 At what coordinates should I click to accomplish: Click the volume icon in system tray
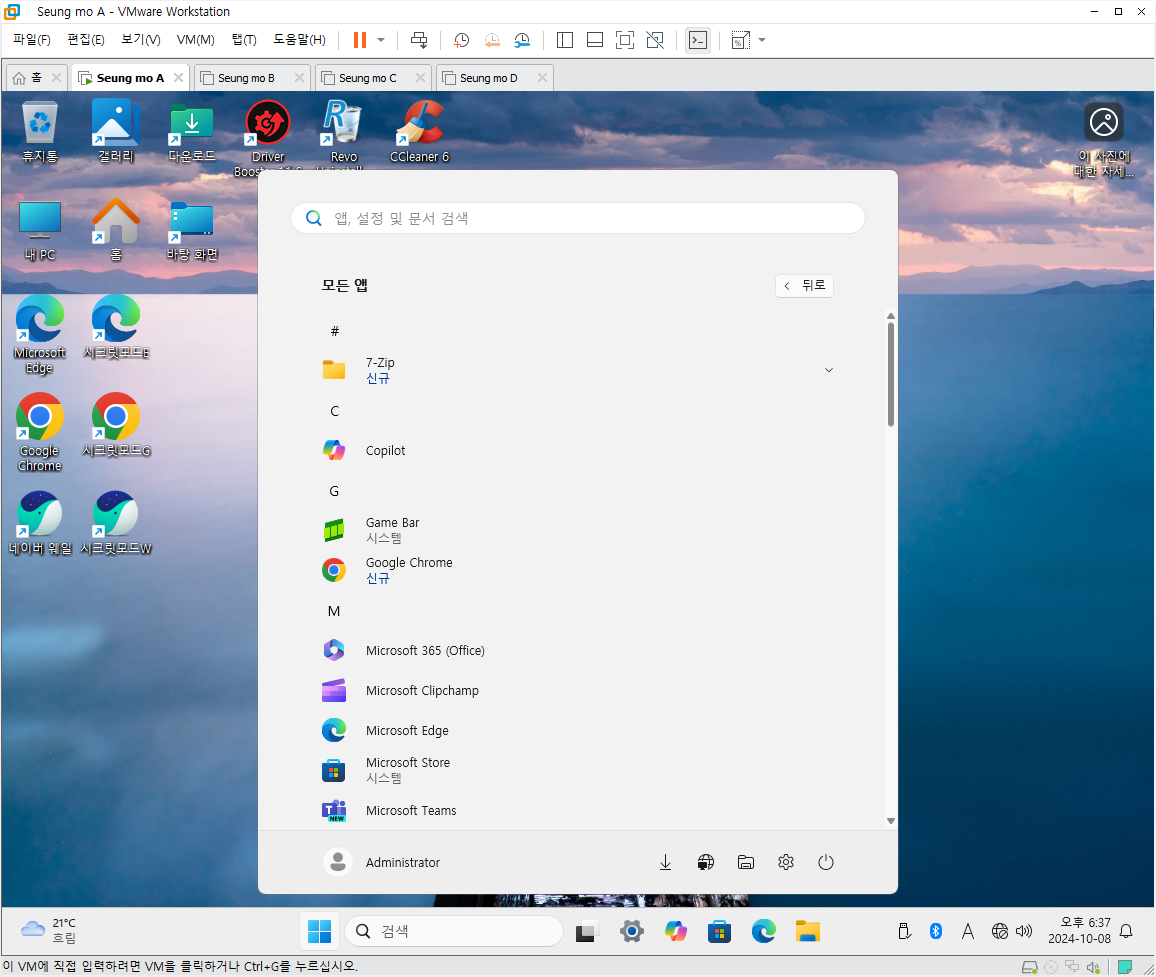1024,931
